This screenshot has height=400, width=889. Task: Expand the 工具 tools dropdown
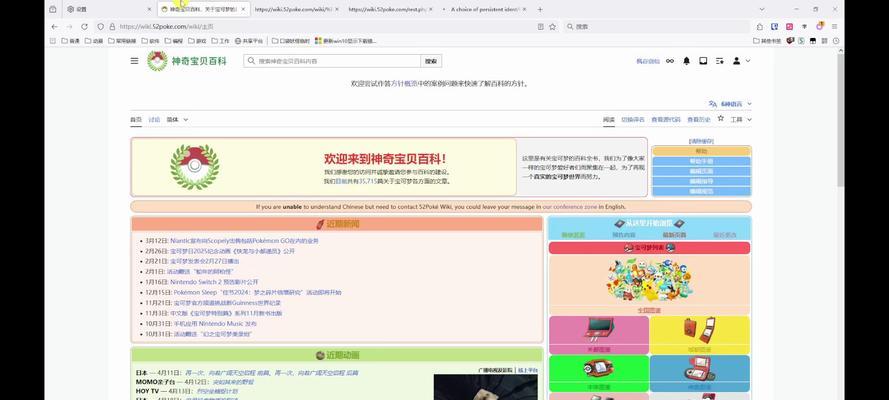(741, 120)
